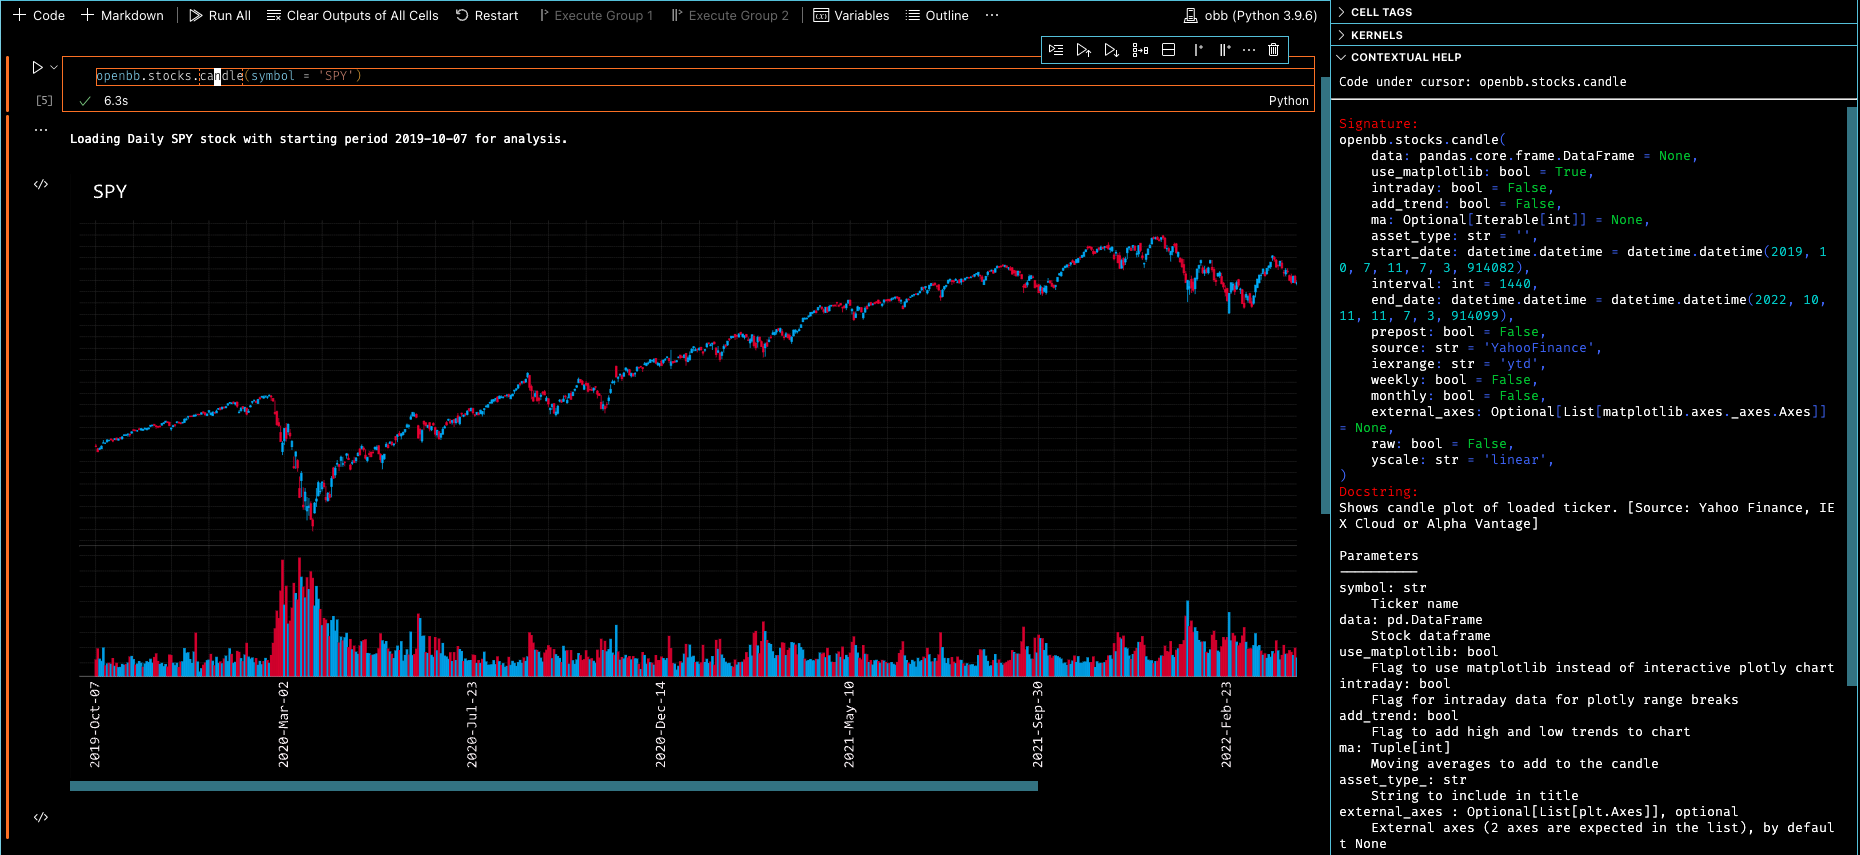Open the output more actions ellipsis

41,130
